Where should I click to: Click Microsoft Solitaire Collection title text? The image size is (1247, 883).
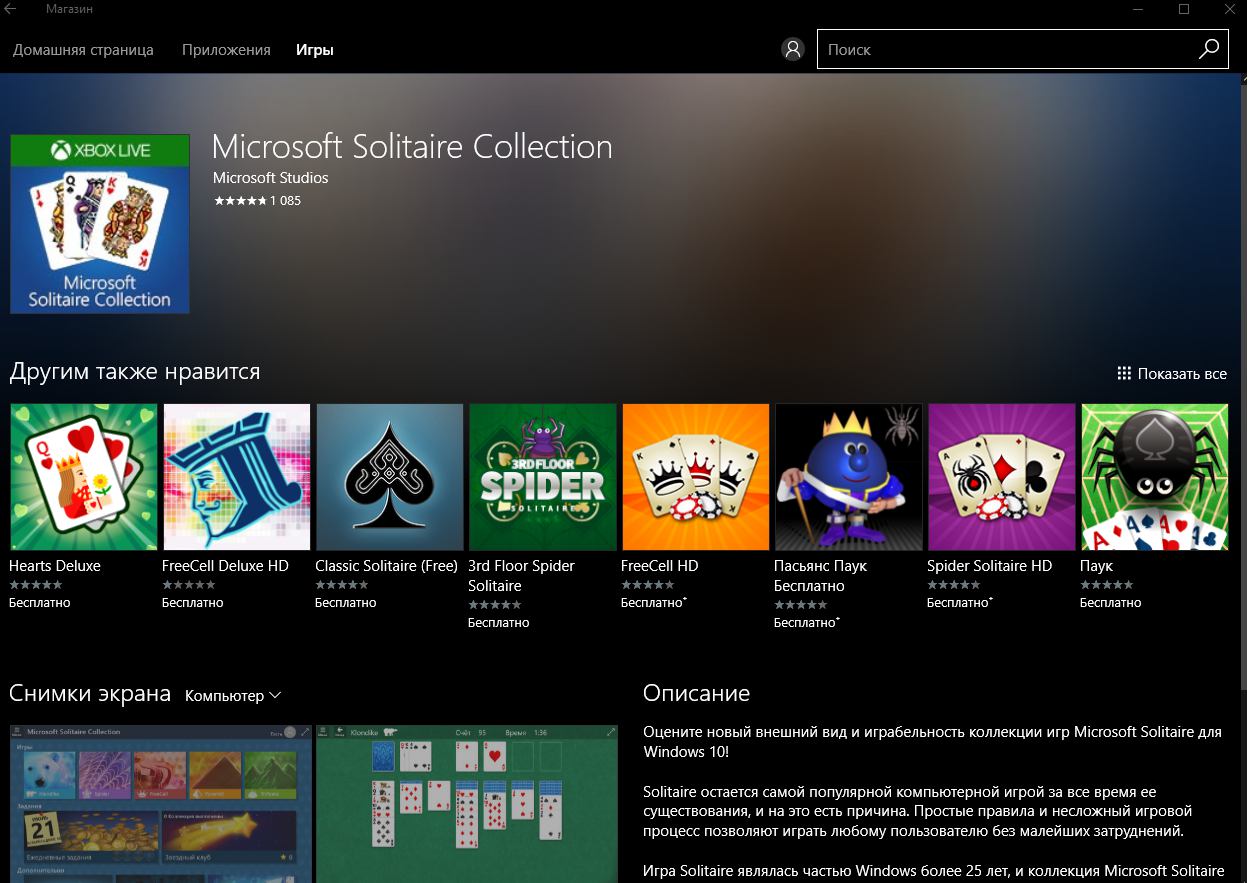point(412,147)
